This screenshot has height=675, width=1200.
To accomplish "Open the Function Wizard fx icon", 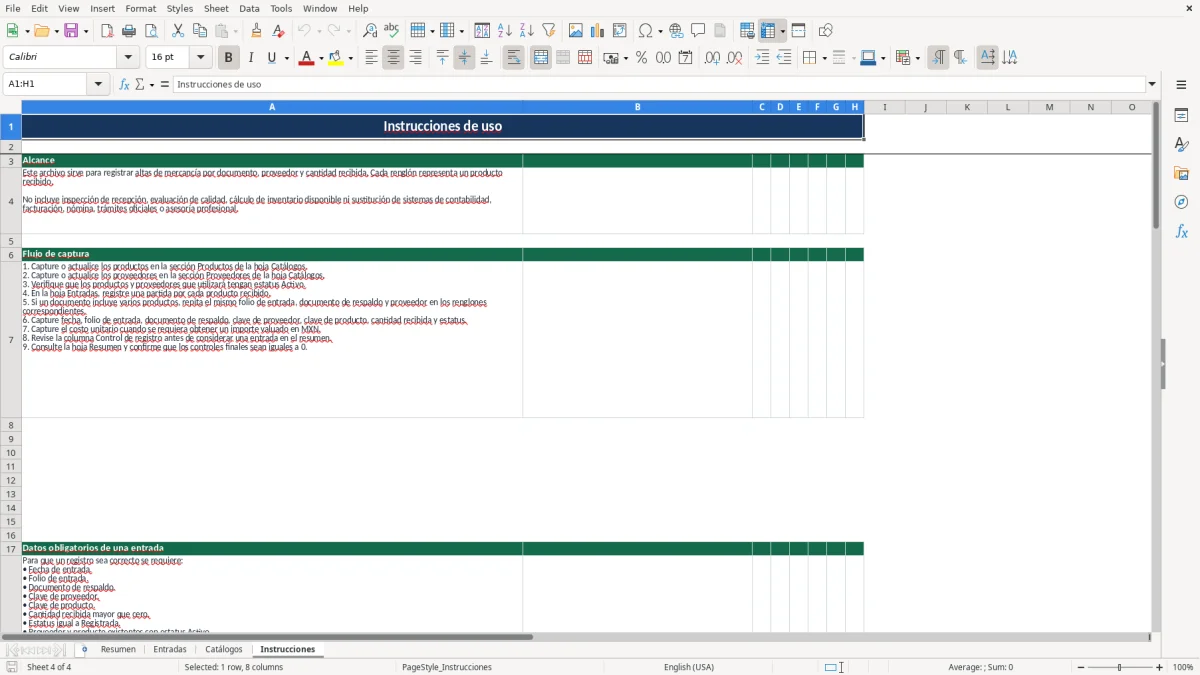I will pyautogui.click(x=124, y=84).
